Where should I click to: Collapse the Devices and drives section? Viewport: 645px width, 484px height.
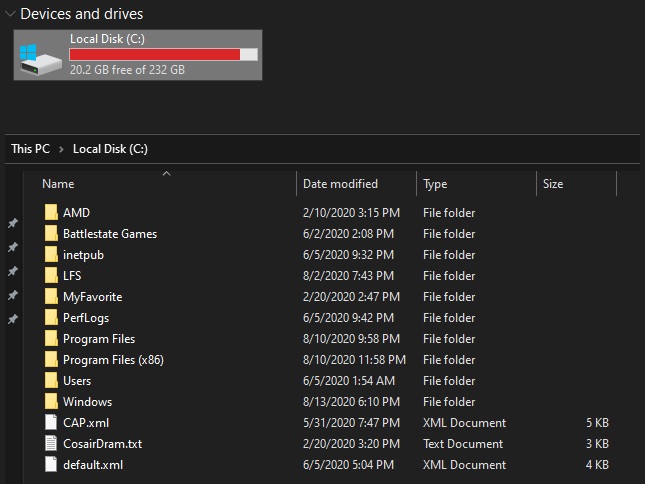tap(9, 14)
